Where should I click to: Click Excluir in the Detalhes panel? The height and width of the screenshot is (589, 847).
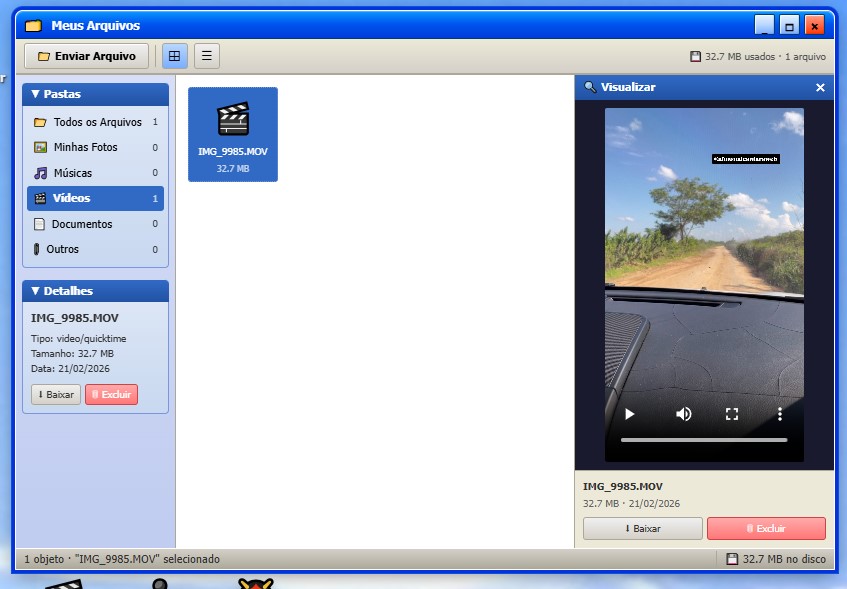point(111,394)
